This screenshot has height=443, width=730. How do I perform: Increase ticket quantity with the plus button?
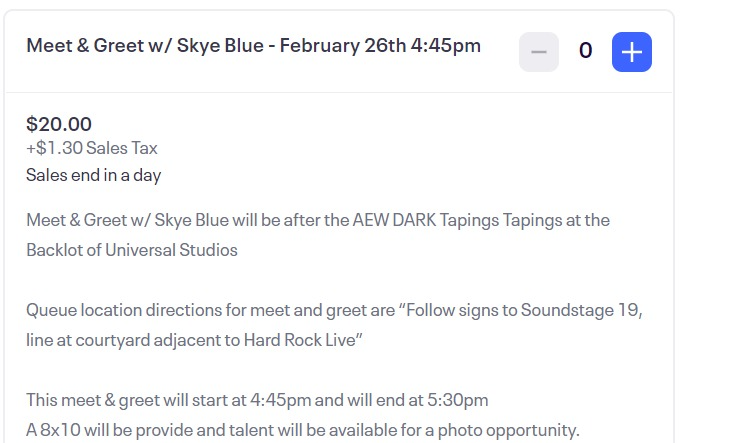(631, 52)
